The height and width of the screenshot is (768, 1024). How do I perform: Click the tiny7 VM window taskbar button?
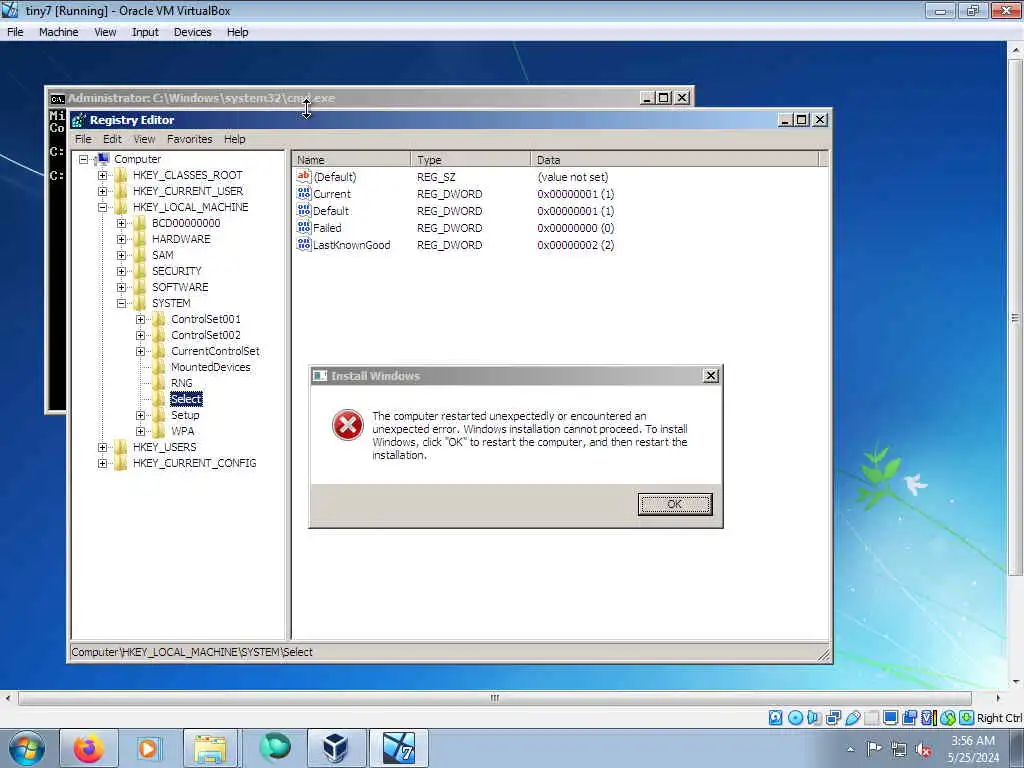(x=398, y=748)
